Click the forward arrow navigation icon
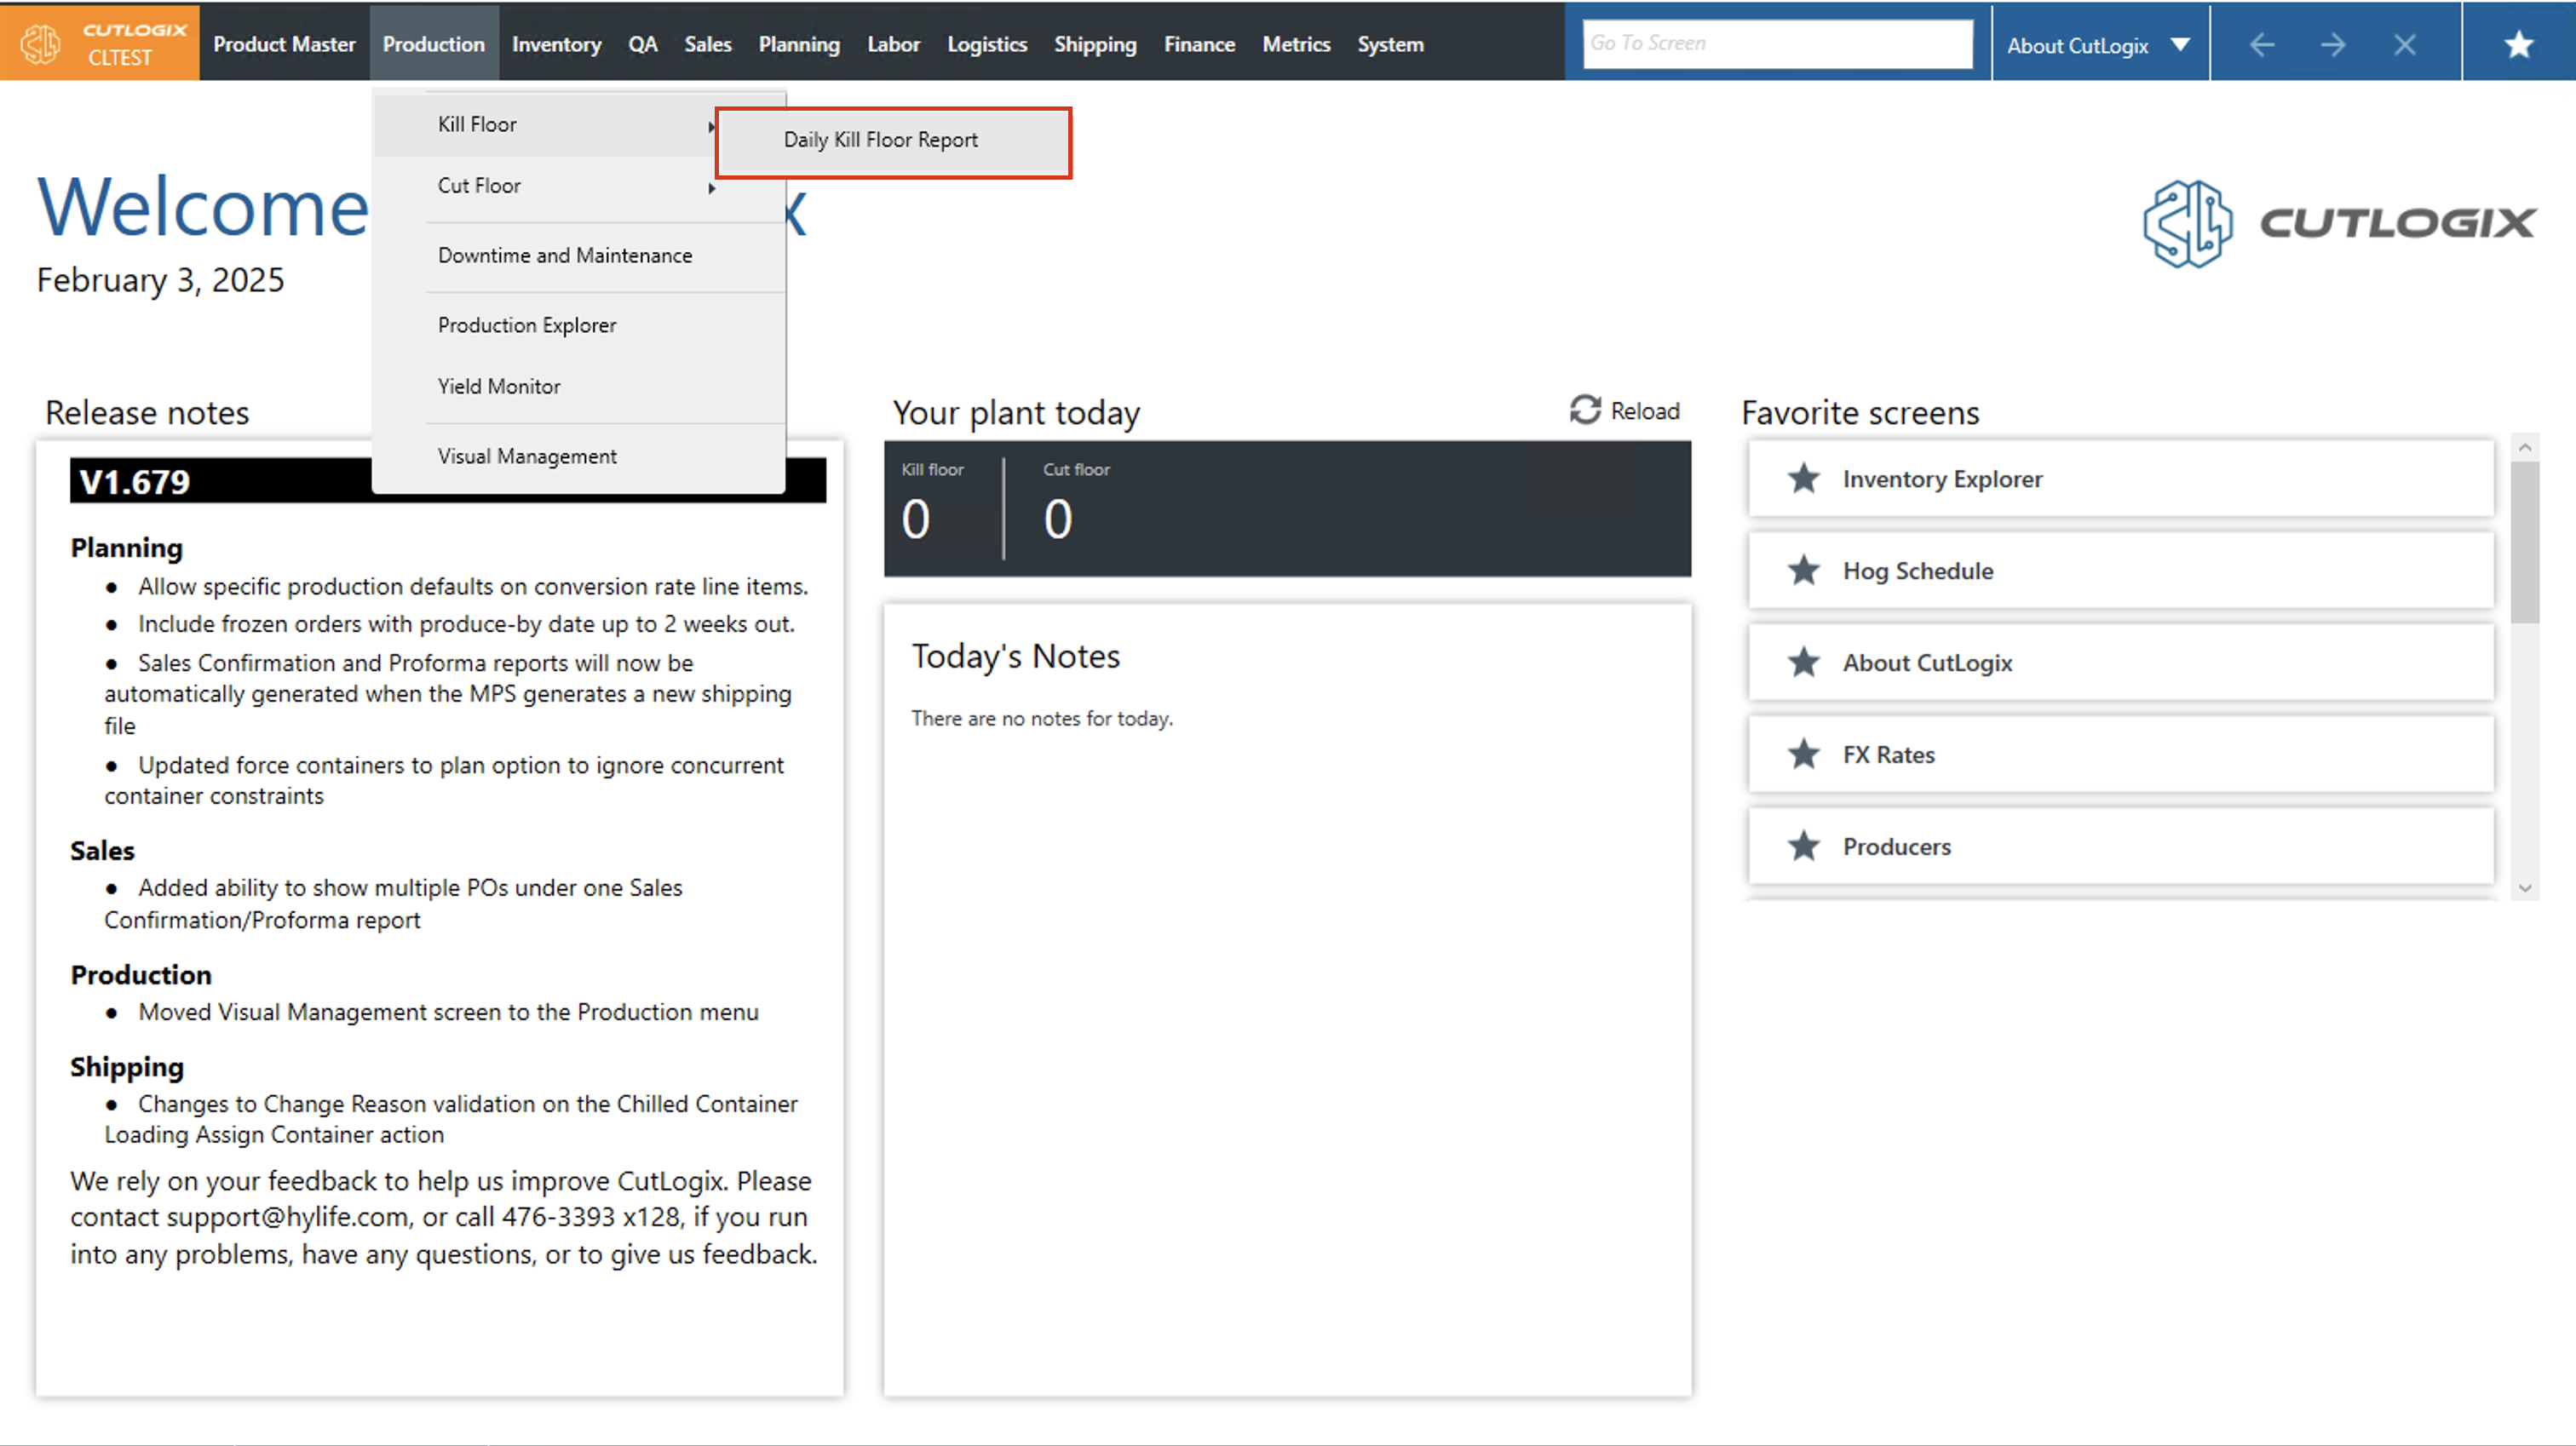The image size is (2576, 1446). [2333, 45]
